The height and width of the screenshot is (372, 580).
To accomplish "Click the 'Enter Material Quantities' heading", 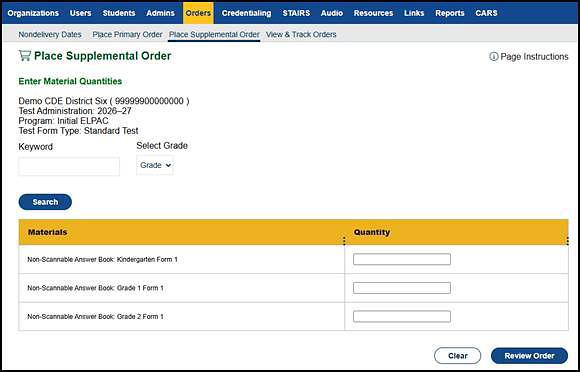I will [70, 81].
